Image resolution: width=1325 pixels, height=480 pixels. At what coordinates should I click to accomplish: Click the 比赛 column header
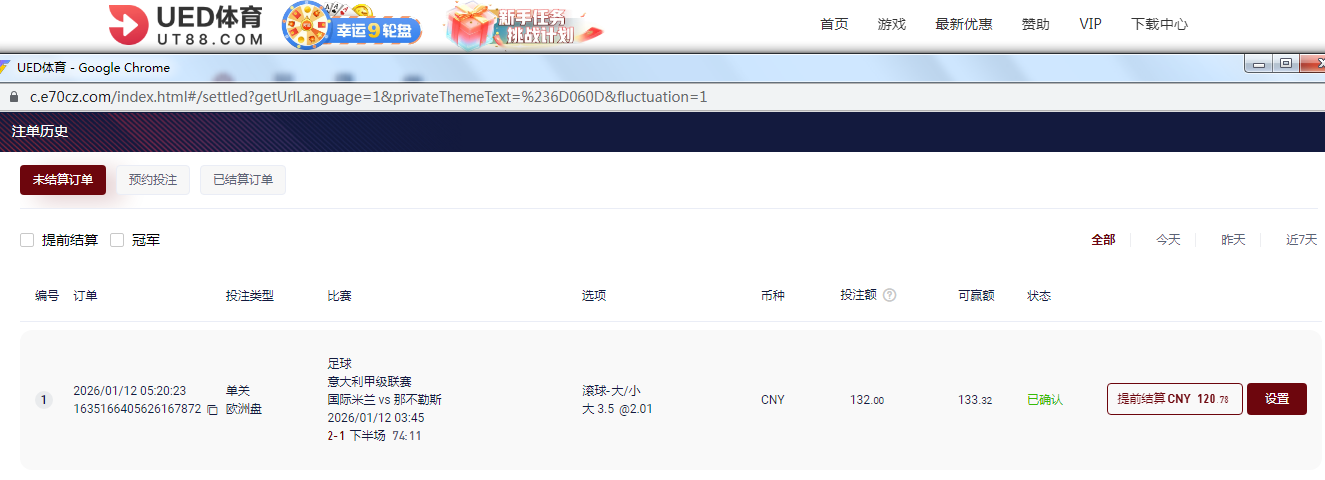(339, 296)
